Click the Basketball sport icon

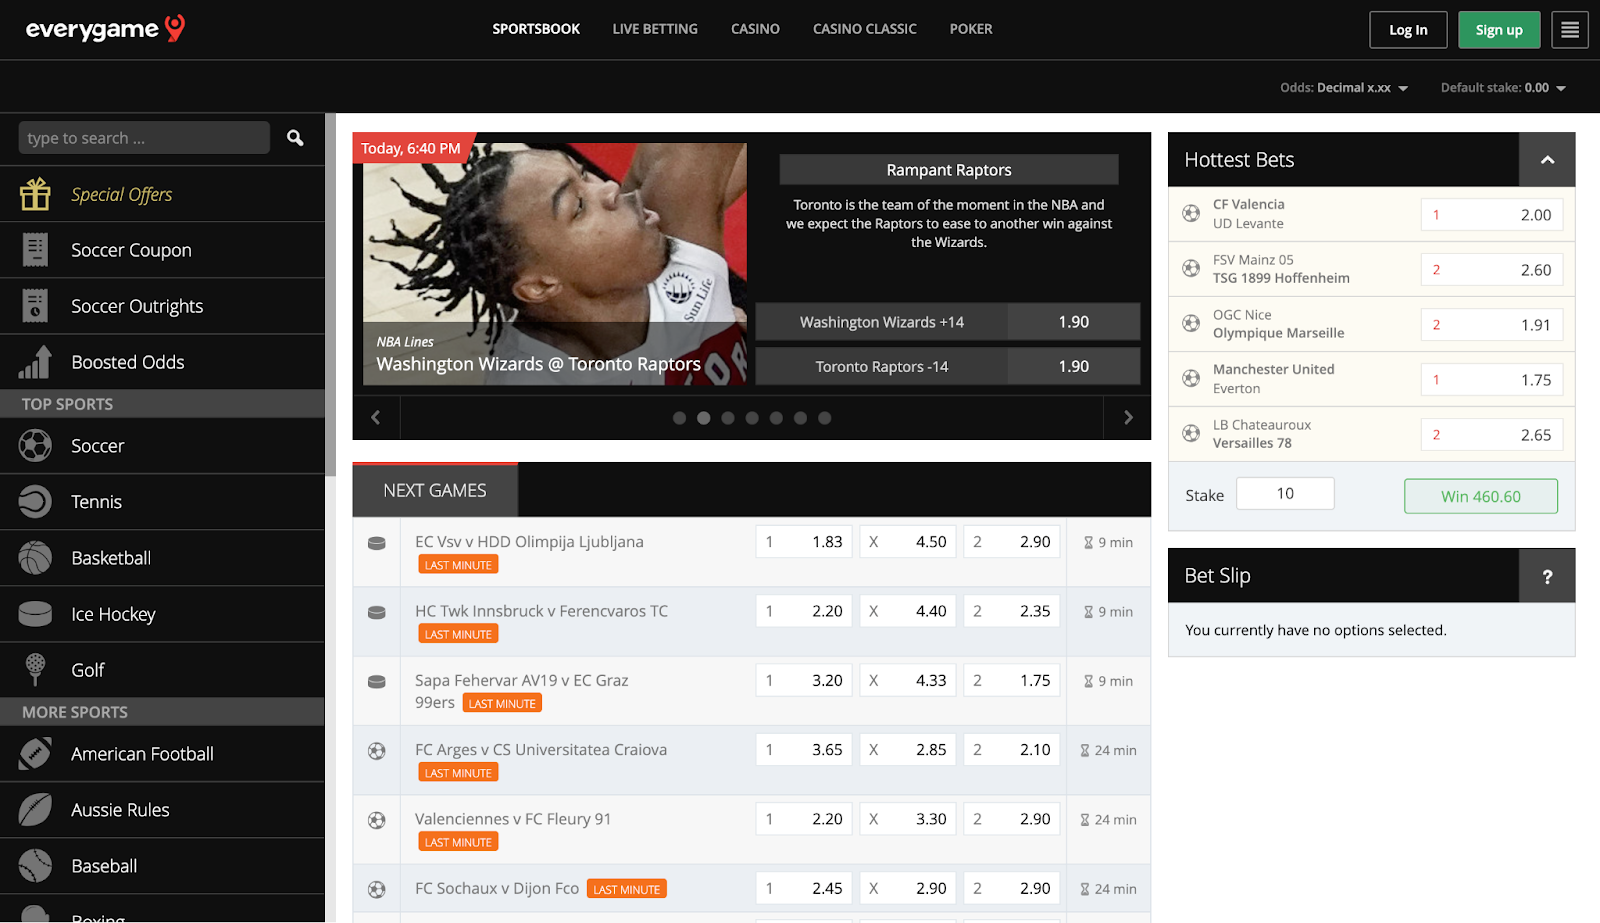pos(35,558)
